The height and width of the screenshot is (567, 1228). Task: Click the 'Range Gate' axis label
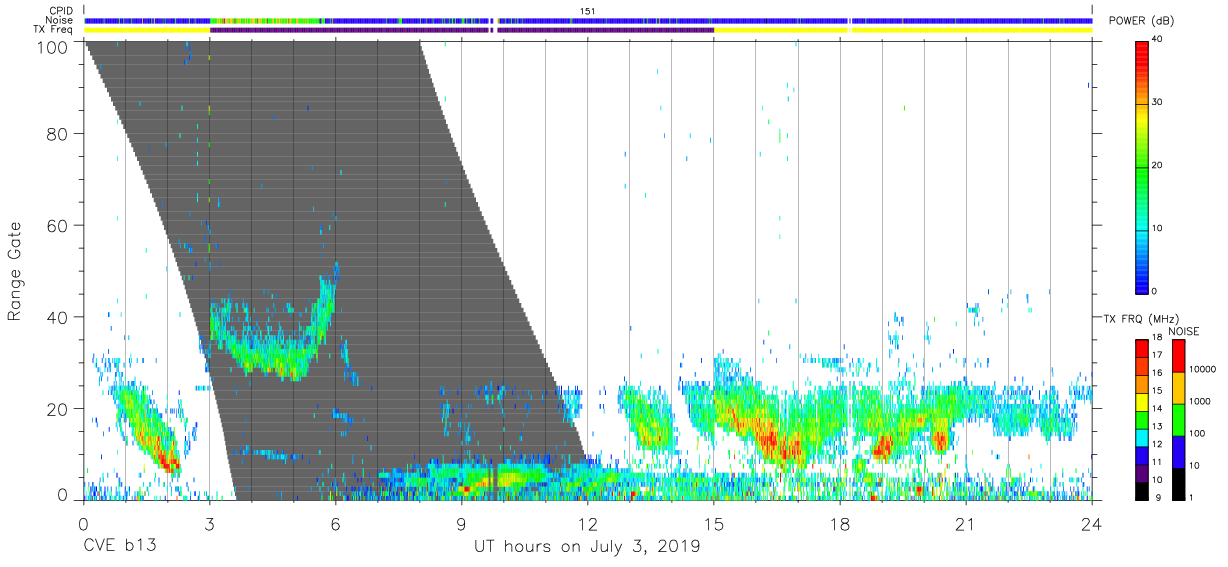[15, 271]
